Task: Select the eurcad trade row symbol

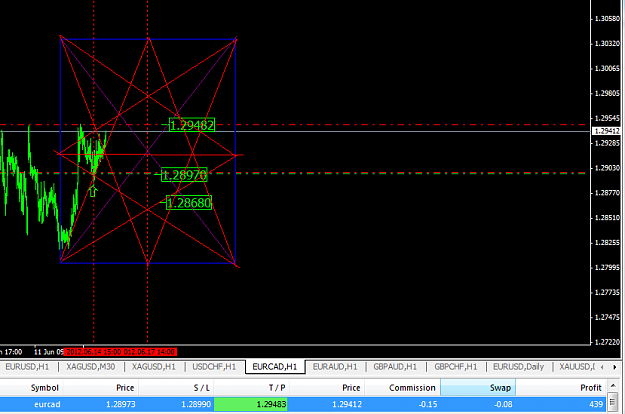Action: pos(47,404)
